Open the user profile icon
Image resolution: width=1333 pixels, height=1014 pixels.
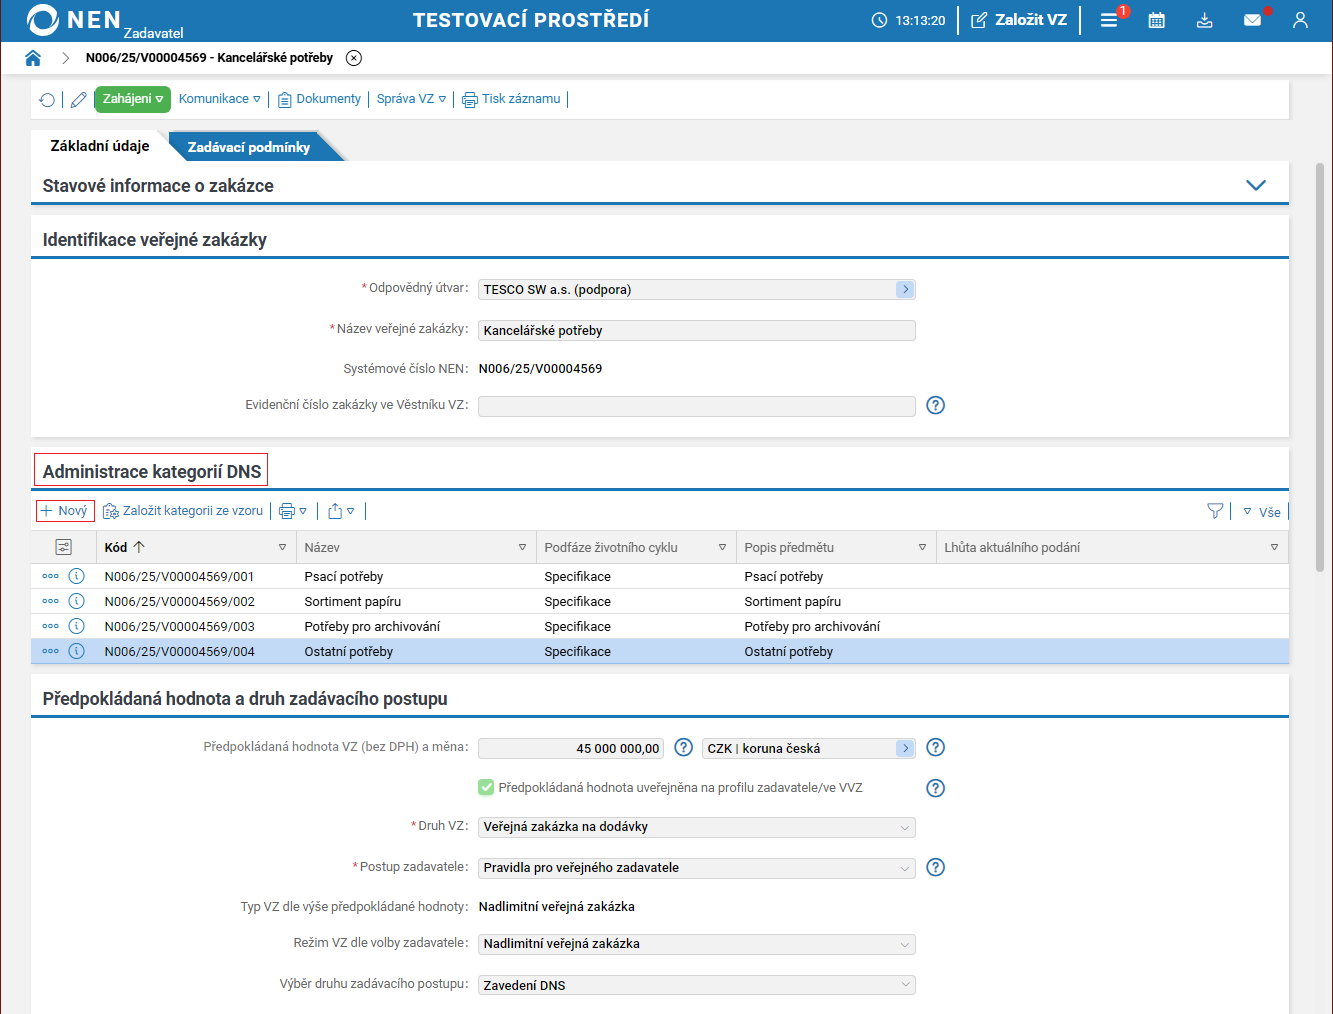[x=1300, y=20]
